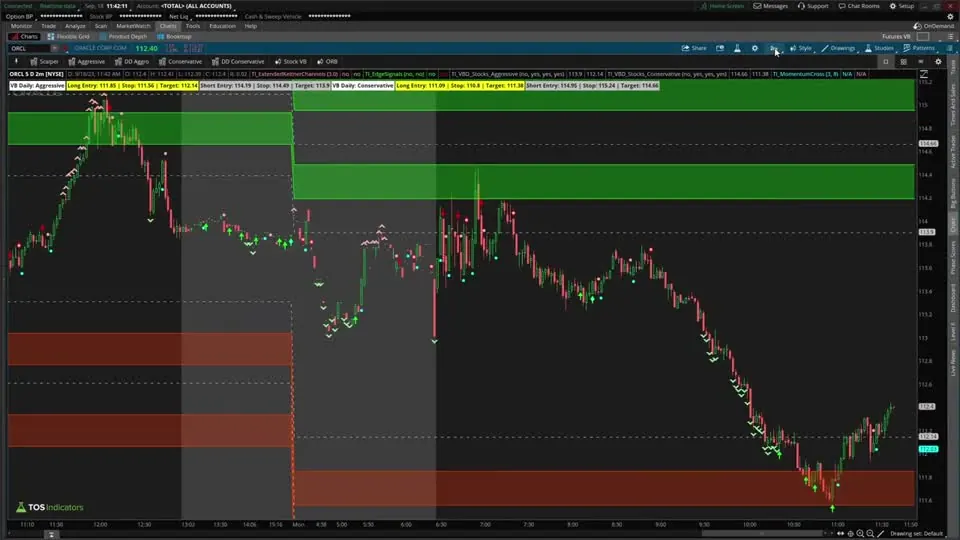Select single chart layout icon

click(885, 62)
